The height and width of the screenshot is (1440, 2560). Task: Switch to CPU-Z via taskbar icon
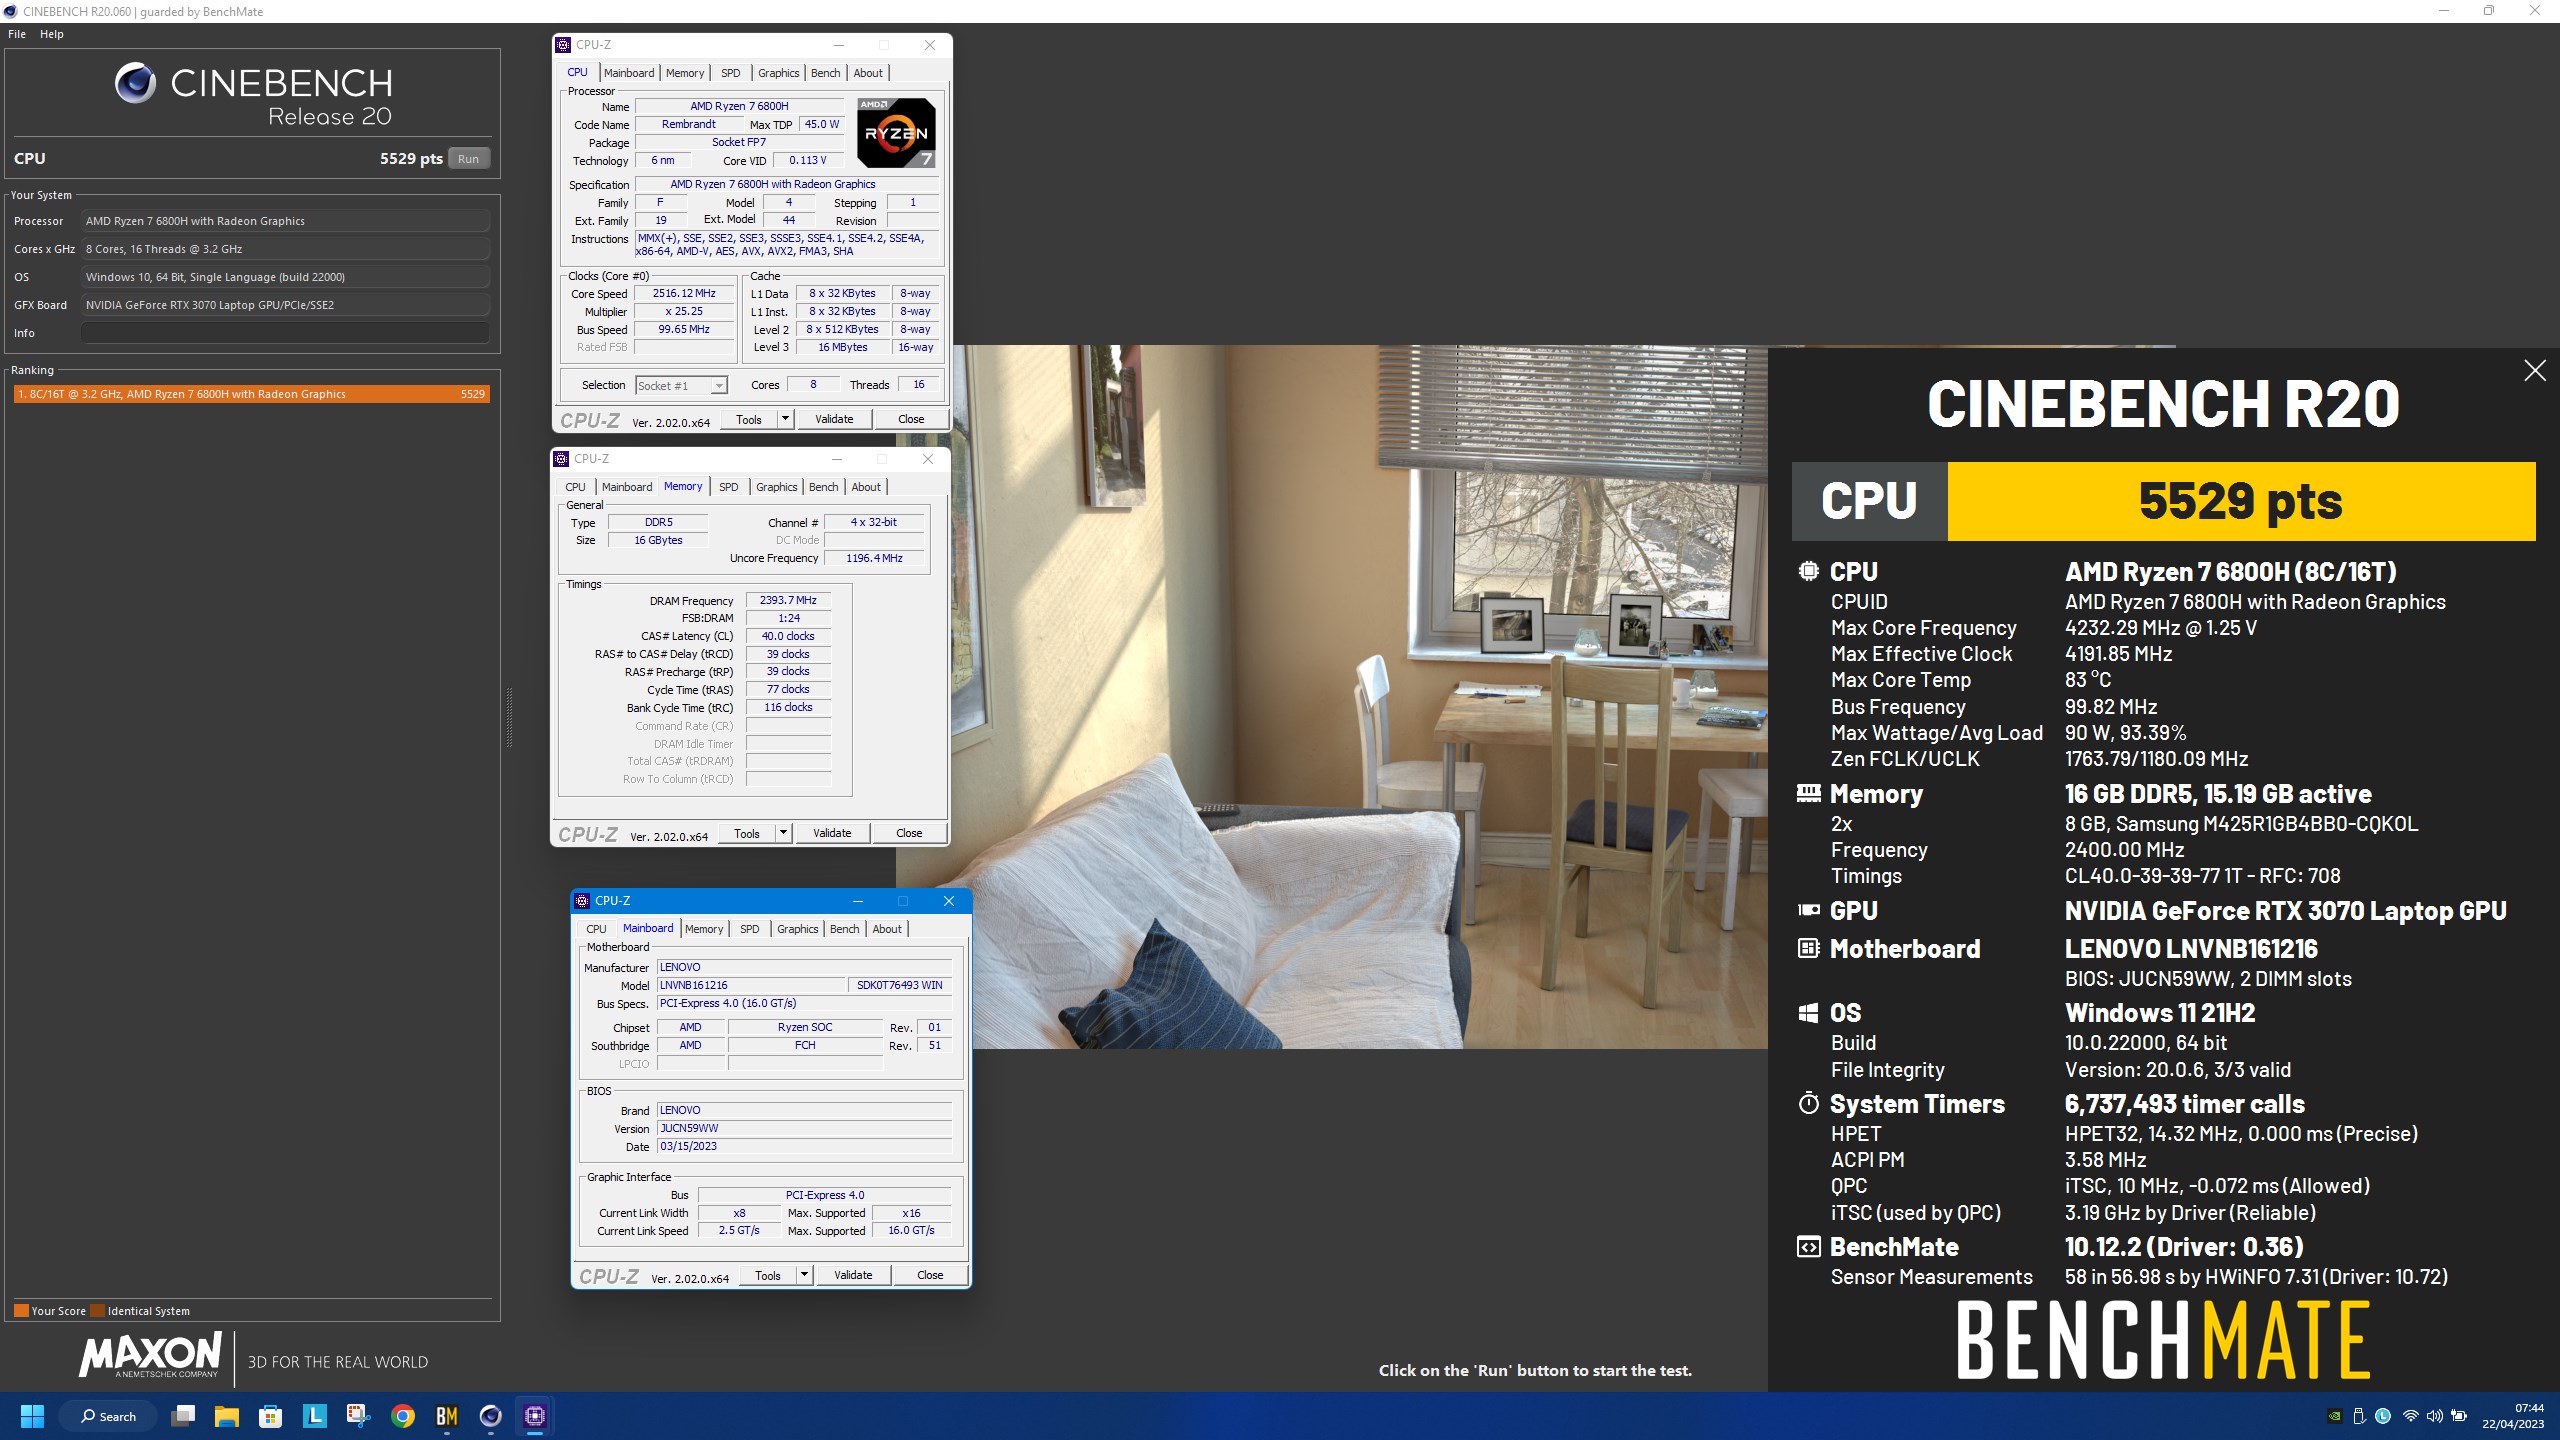534,1416
